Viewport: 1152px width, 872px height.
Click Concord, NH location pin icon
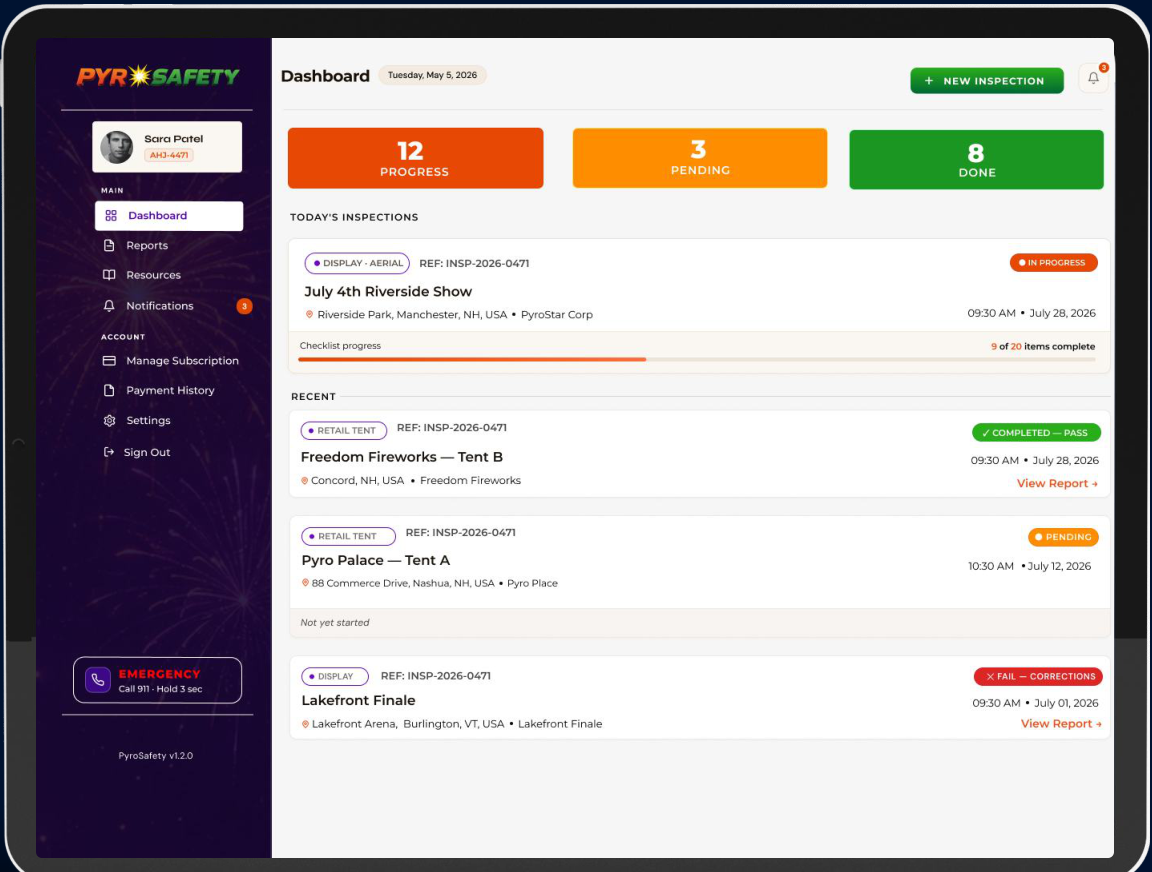305,480
